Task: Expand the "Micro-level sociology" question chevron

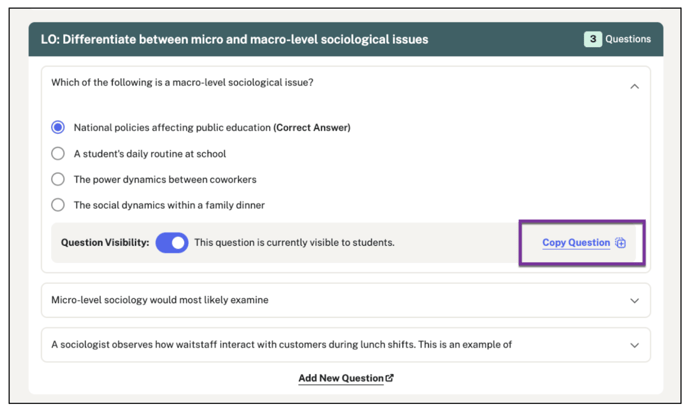Action: [x=634, y=300]
